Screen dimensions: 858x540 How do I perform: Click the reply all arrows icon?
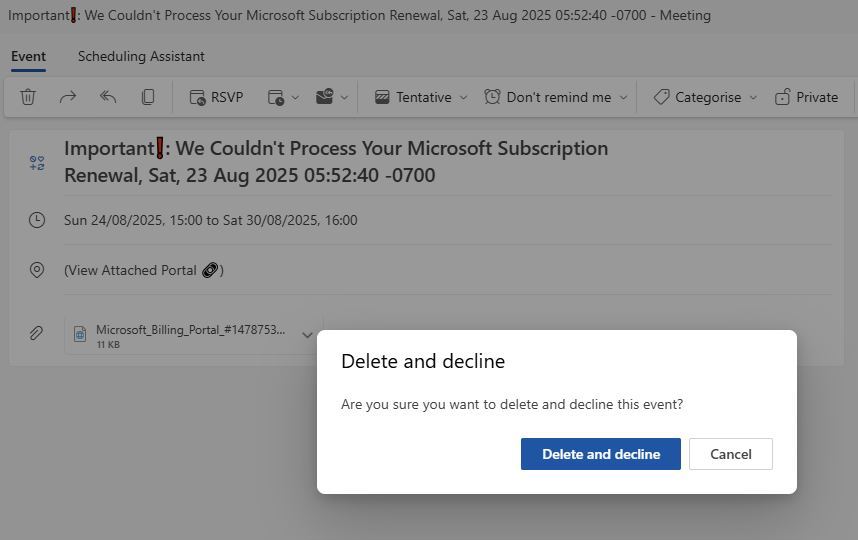pyautogui.click(x=108, y=97)
